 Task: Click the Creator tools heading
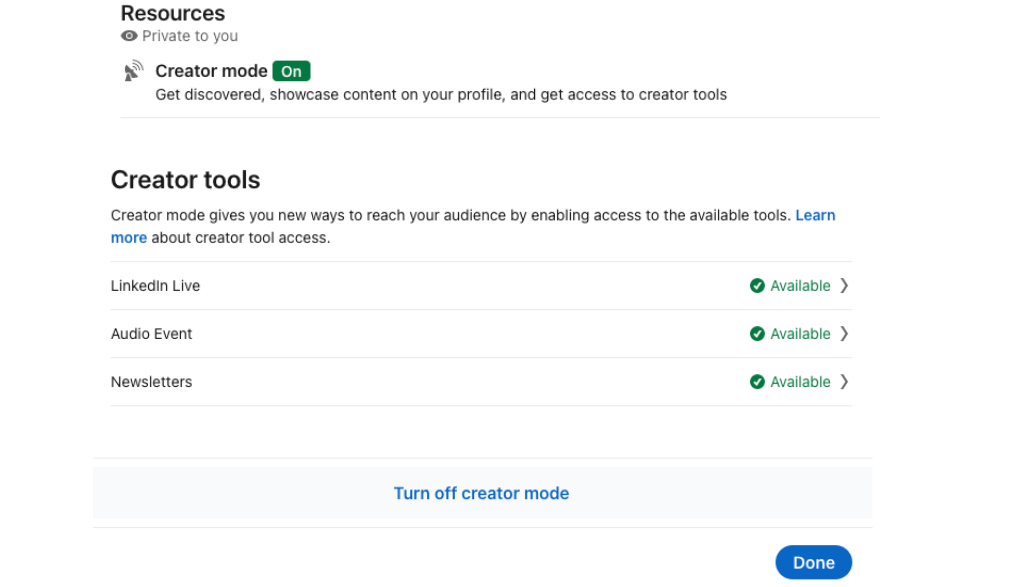point(185,180)
